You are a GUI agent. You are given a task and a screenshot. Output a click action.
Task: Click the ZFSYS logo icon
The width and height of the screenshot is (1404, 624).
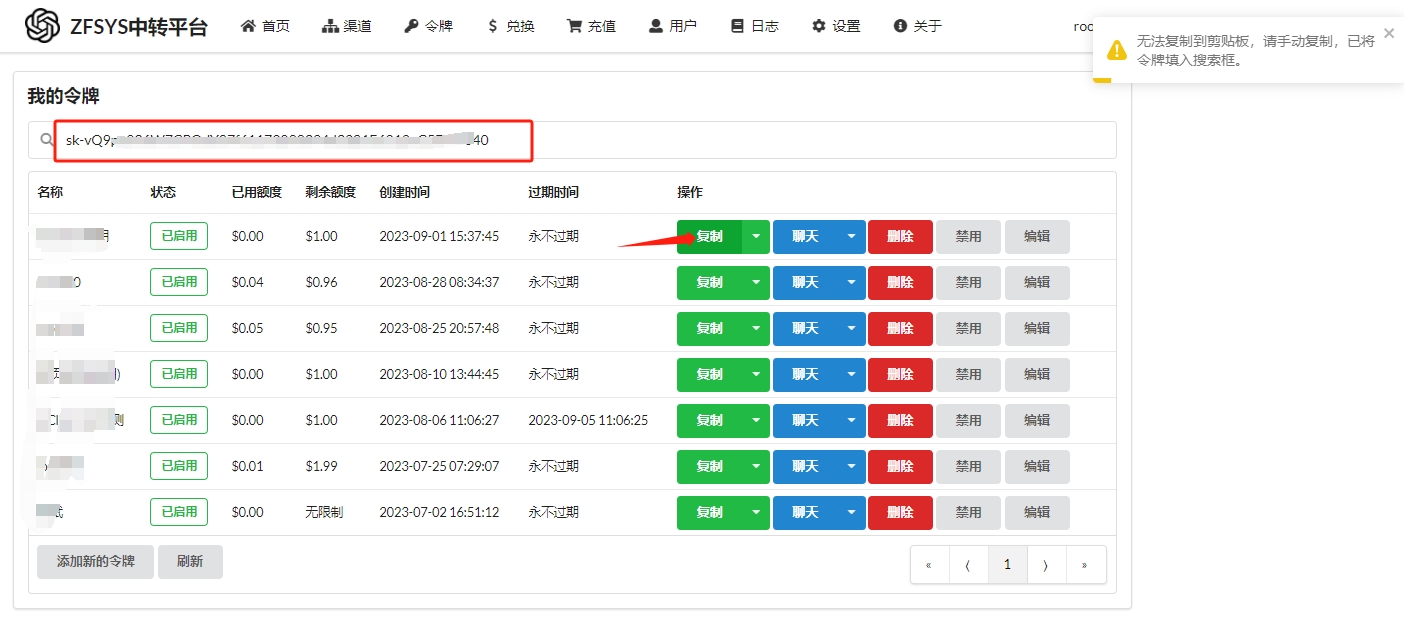[x=43, y=26]
